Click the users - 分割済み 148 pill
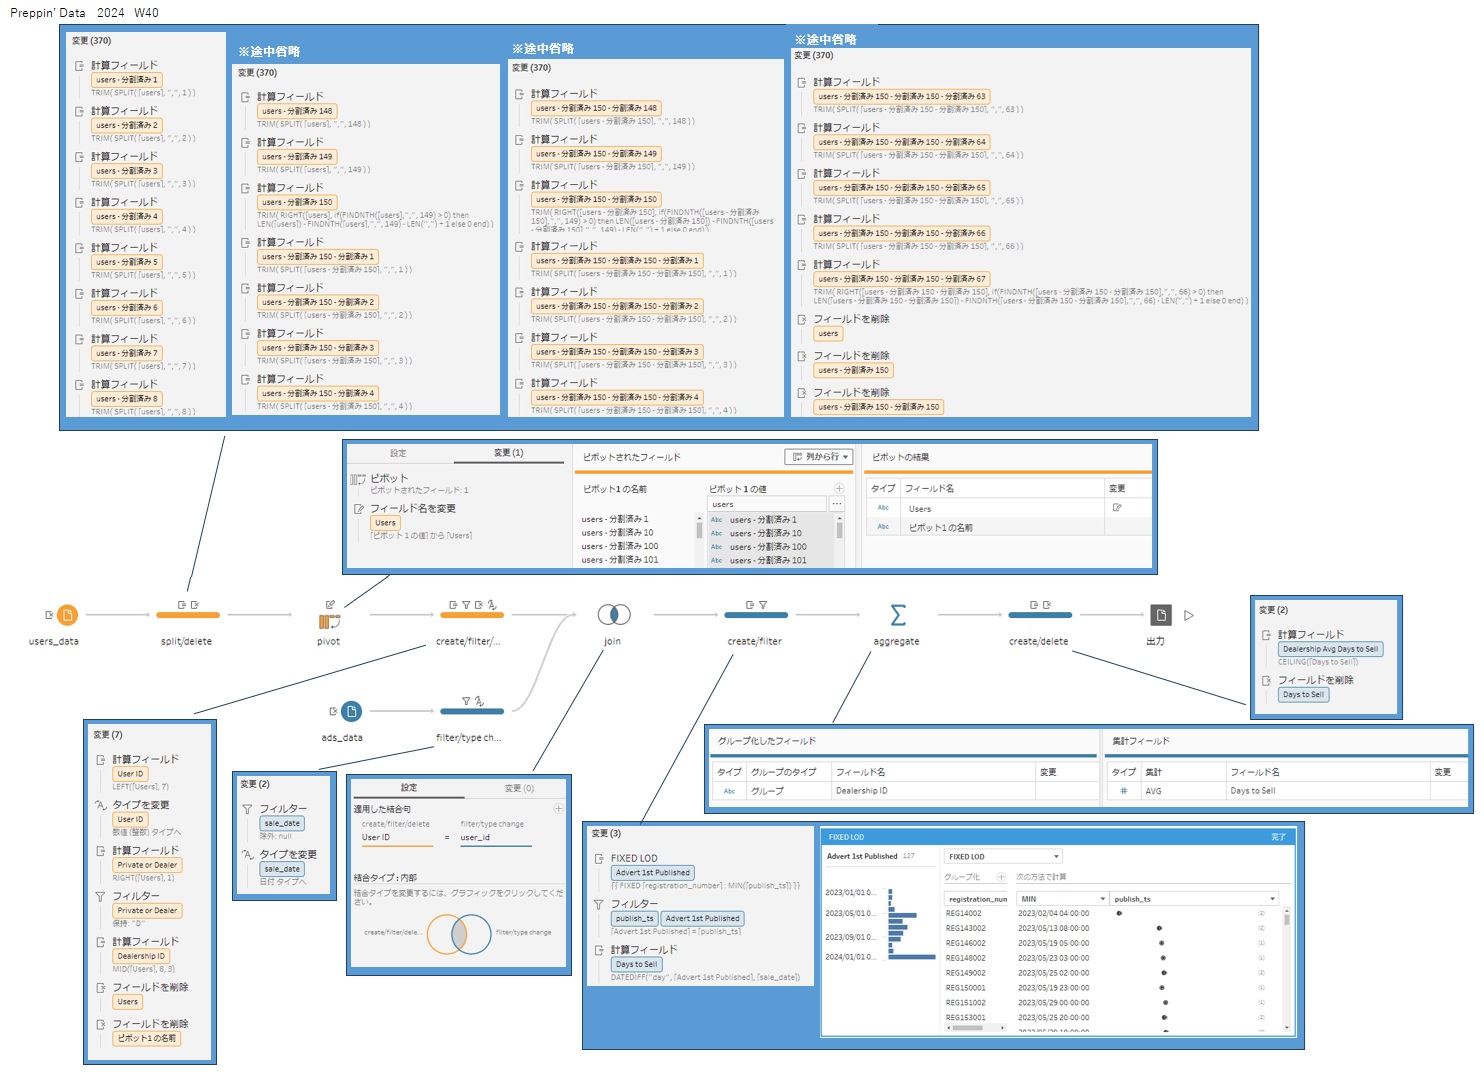This screenshot has height=1079, width=1484. click(298, 111)
